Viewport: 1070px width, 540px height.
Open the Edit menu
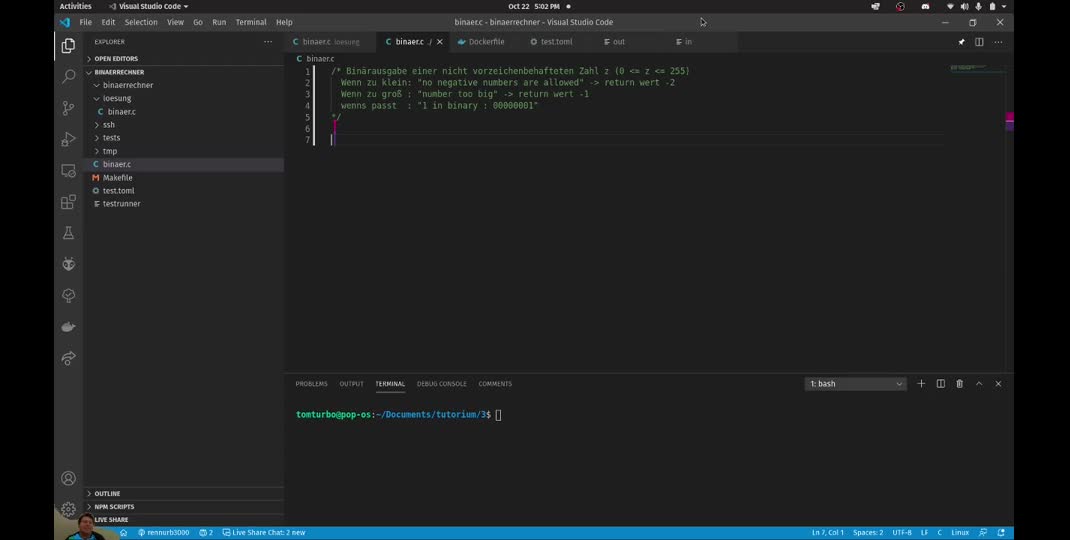tap(108, 22)
